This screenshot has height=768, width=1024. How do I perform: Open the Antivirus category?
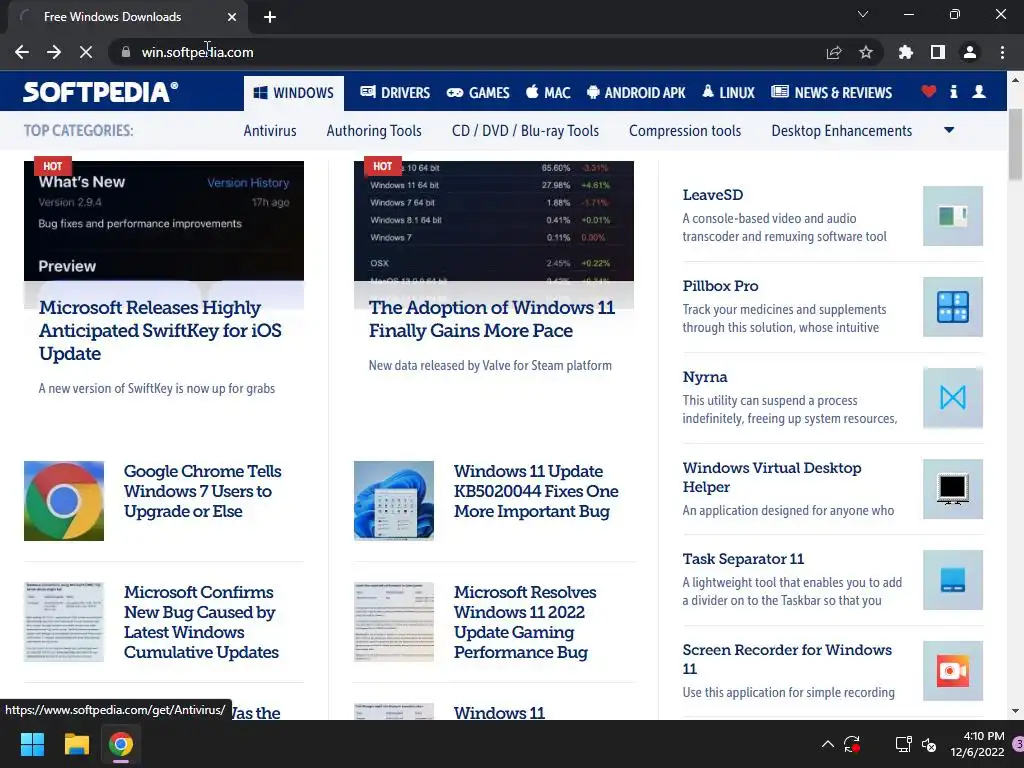coord(270,131)
